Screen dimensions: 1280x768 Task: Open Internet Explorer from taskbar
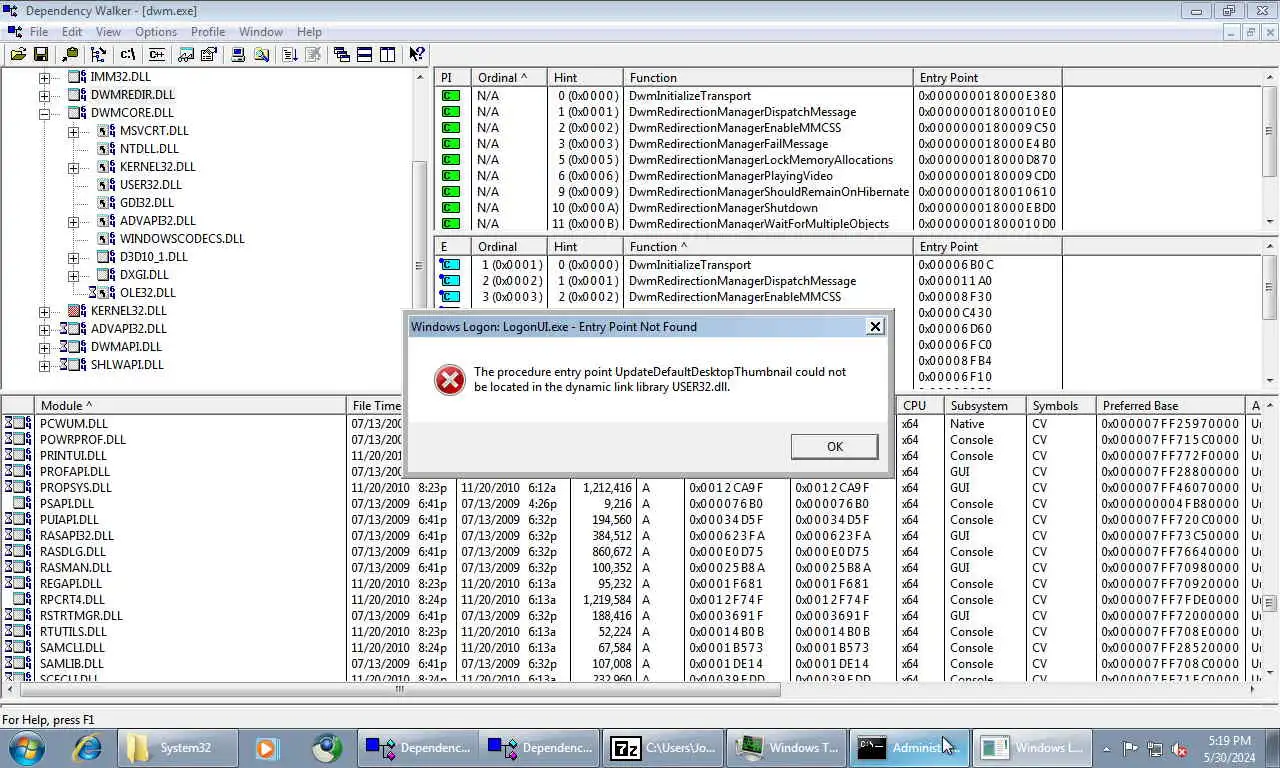[87, 747]
